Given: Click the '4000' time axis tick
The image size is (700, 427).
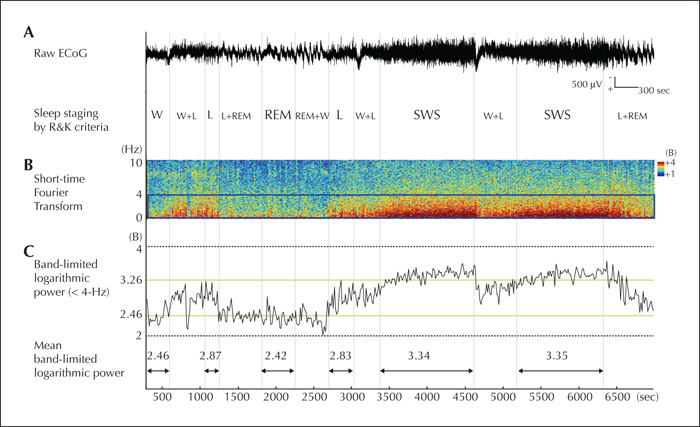Looking at the screenshot, I should pyautogui.click(x=427, y=397).
